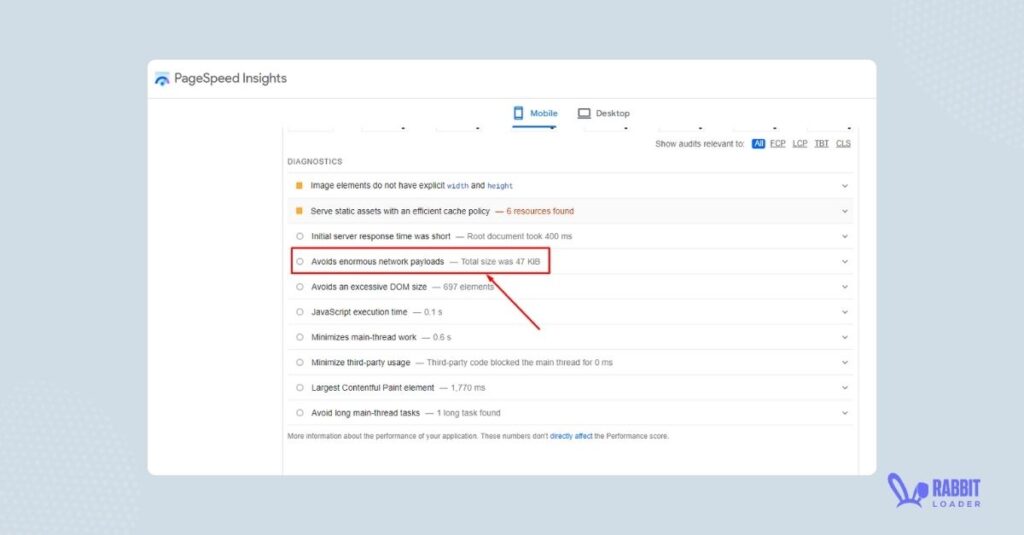Click the PageSpeed Insights title text

pyautogui.click(x=231, y=78)
